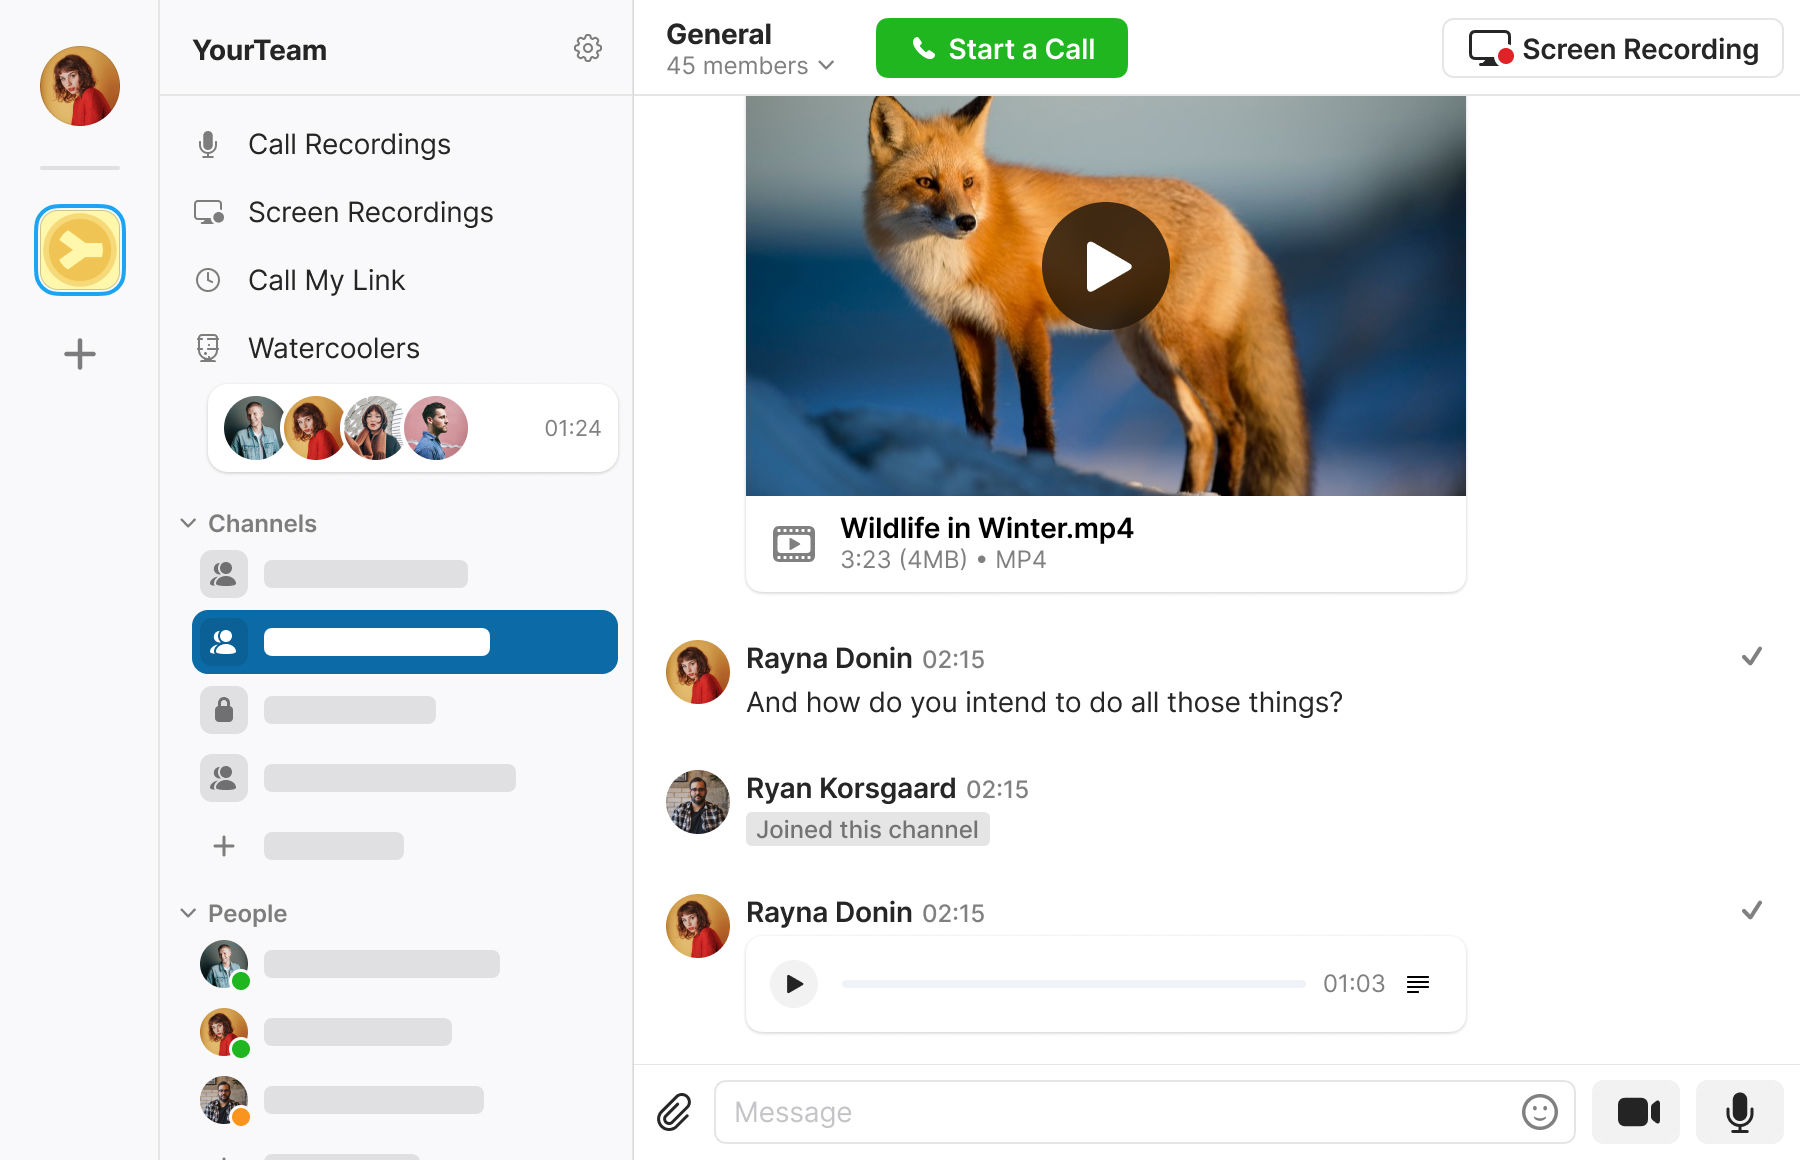Image resolution: width=1800 pixels, height=1160 pixels.
Task: Switch to the General channel view
Action: (718, 33)
